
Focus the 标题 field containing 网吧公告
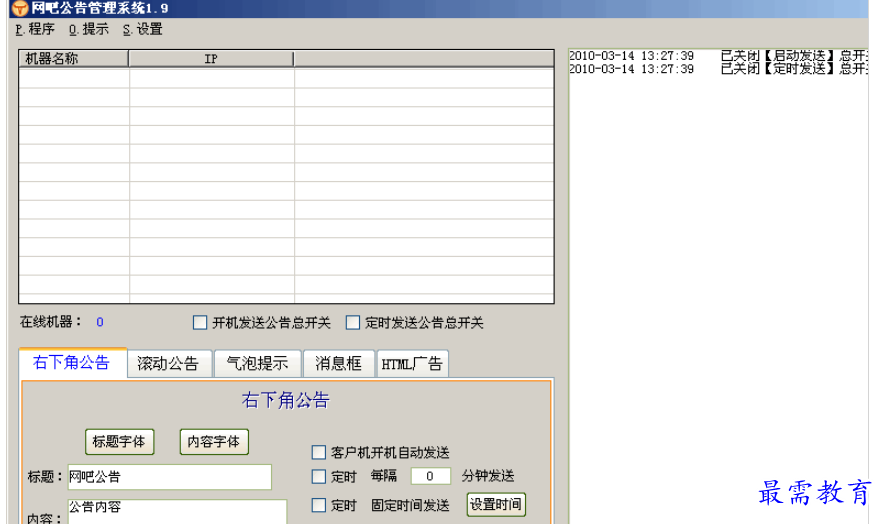tap(169, 477)
